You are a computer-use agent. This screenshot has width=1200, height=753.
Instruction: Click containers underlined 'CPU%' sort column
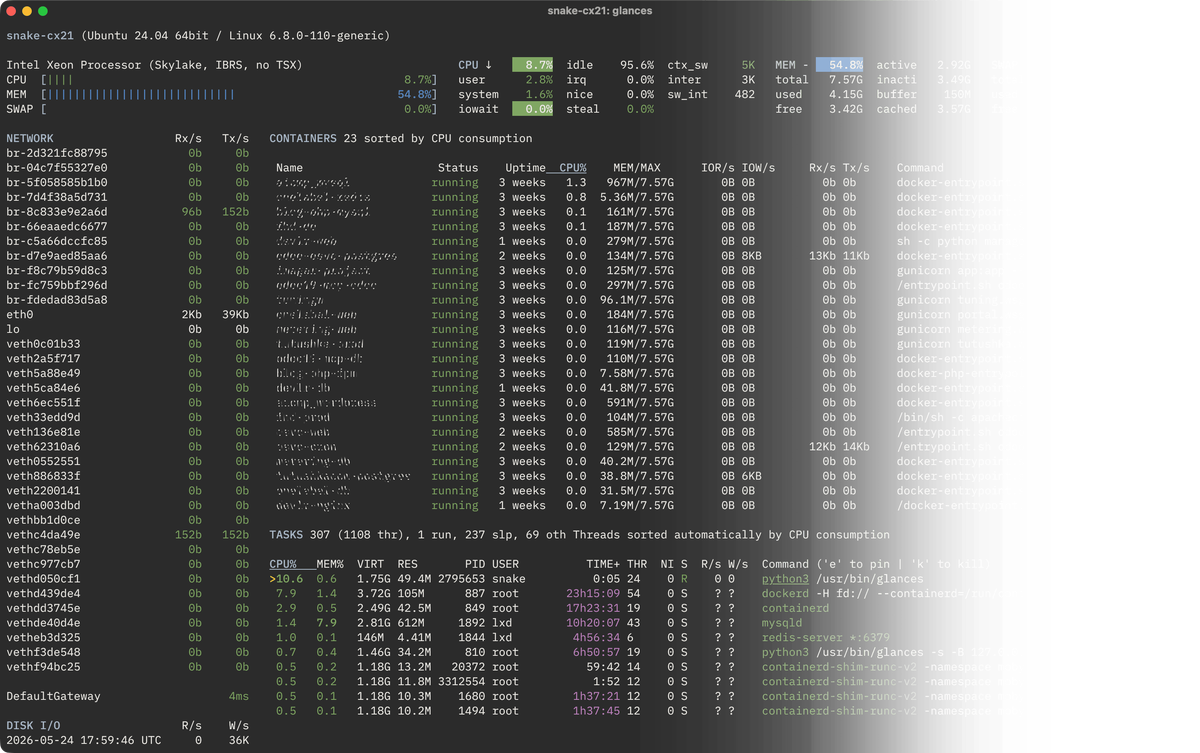click(573, 168)
